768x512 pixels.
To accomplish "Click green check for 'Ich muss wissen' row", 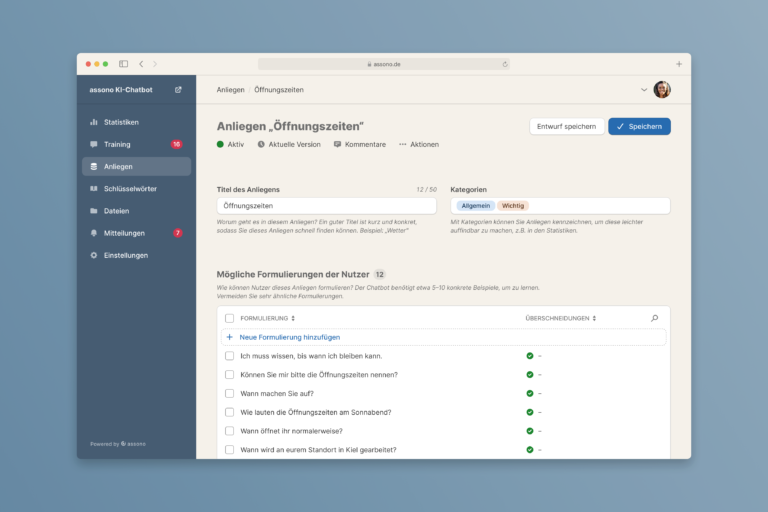I will tap(529, 356).
